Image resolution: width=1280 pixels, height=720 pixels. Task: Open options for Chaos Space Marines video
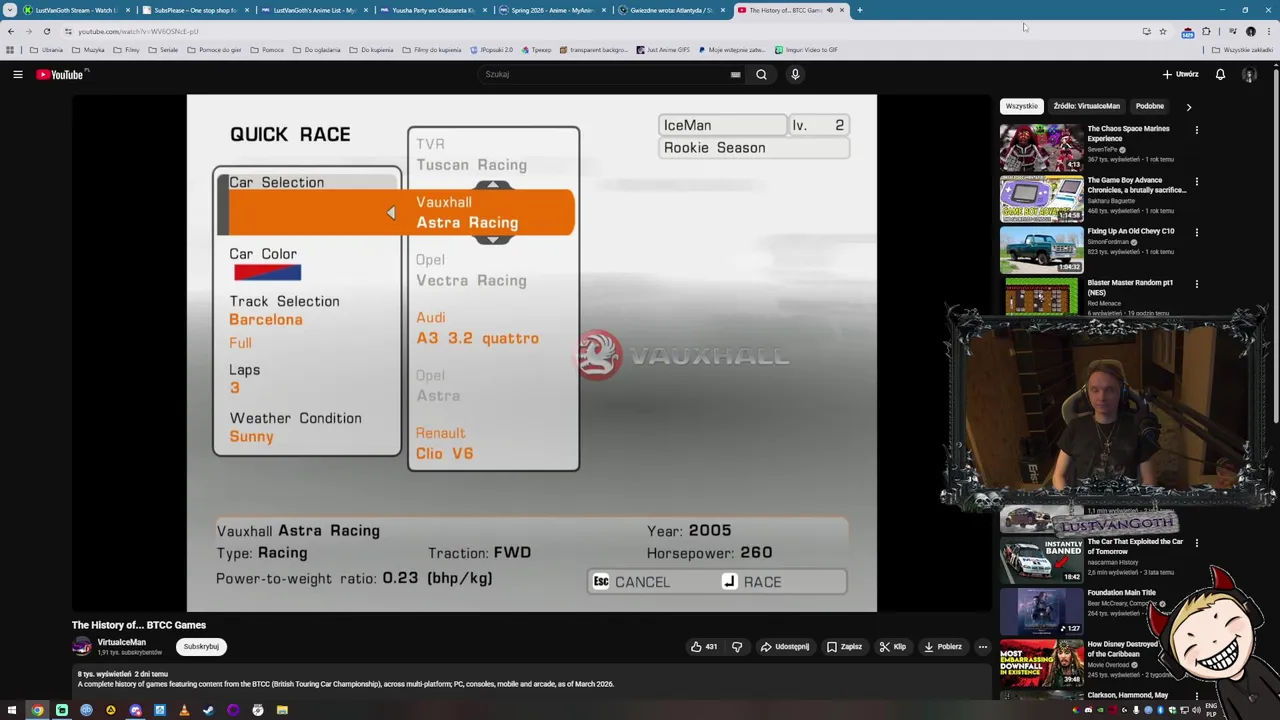(1196, 130)
